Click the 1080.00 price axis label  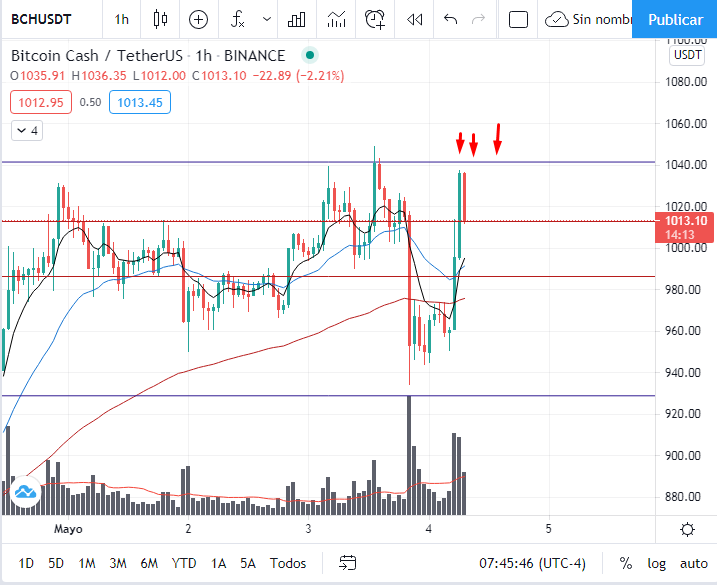[x=686, y=82]
